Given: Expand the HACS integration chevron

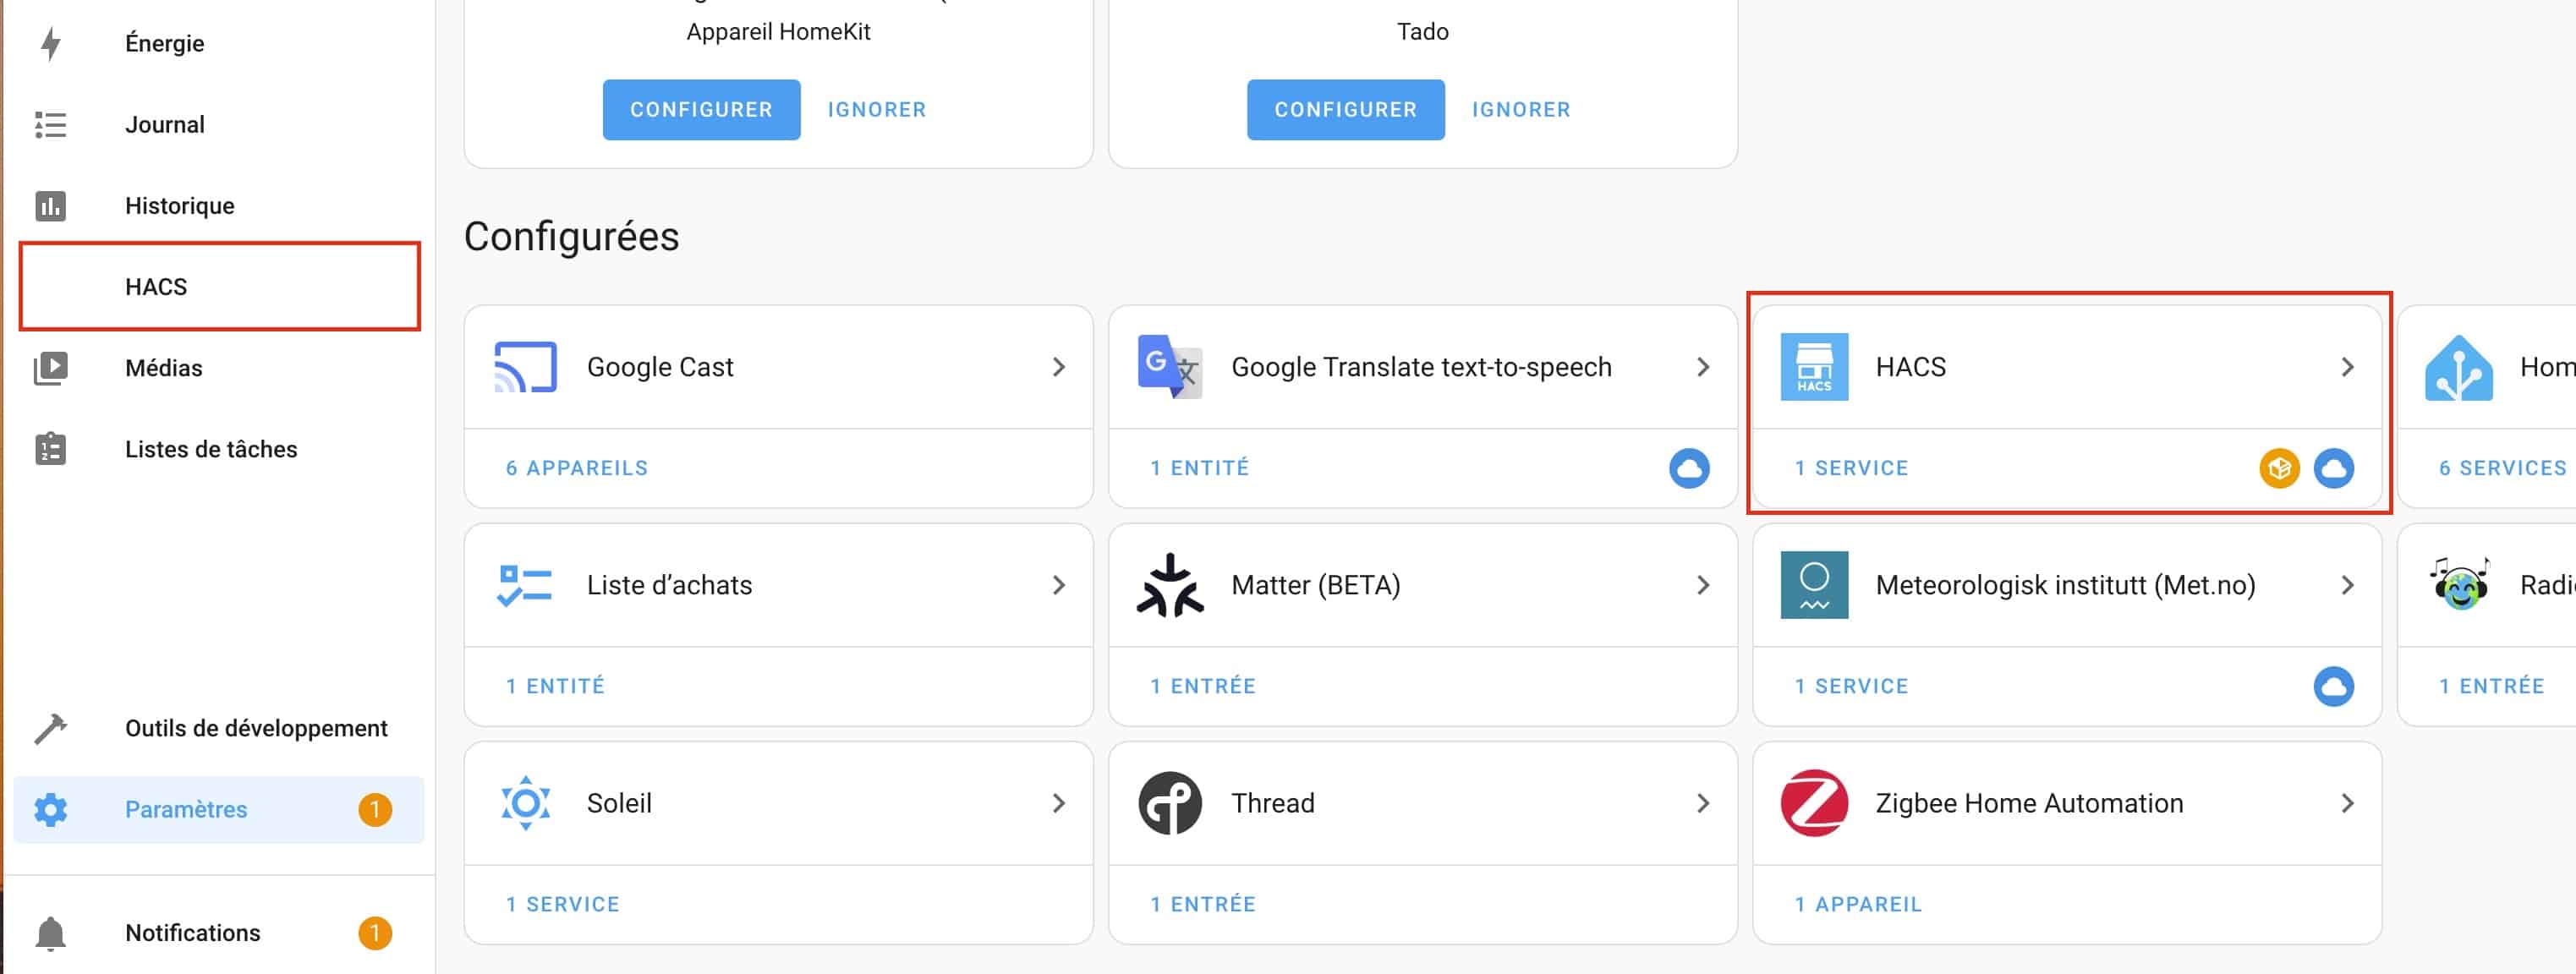Looking at the screenshot, I should point(2348,367).
